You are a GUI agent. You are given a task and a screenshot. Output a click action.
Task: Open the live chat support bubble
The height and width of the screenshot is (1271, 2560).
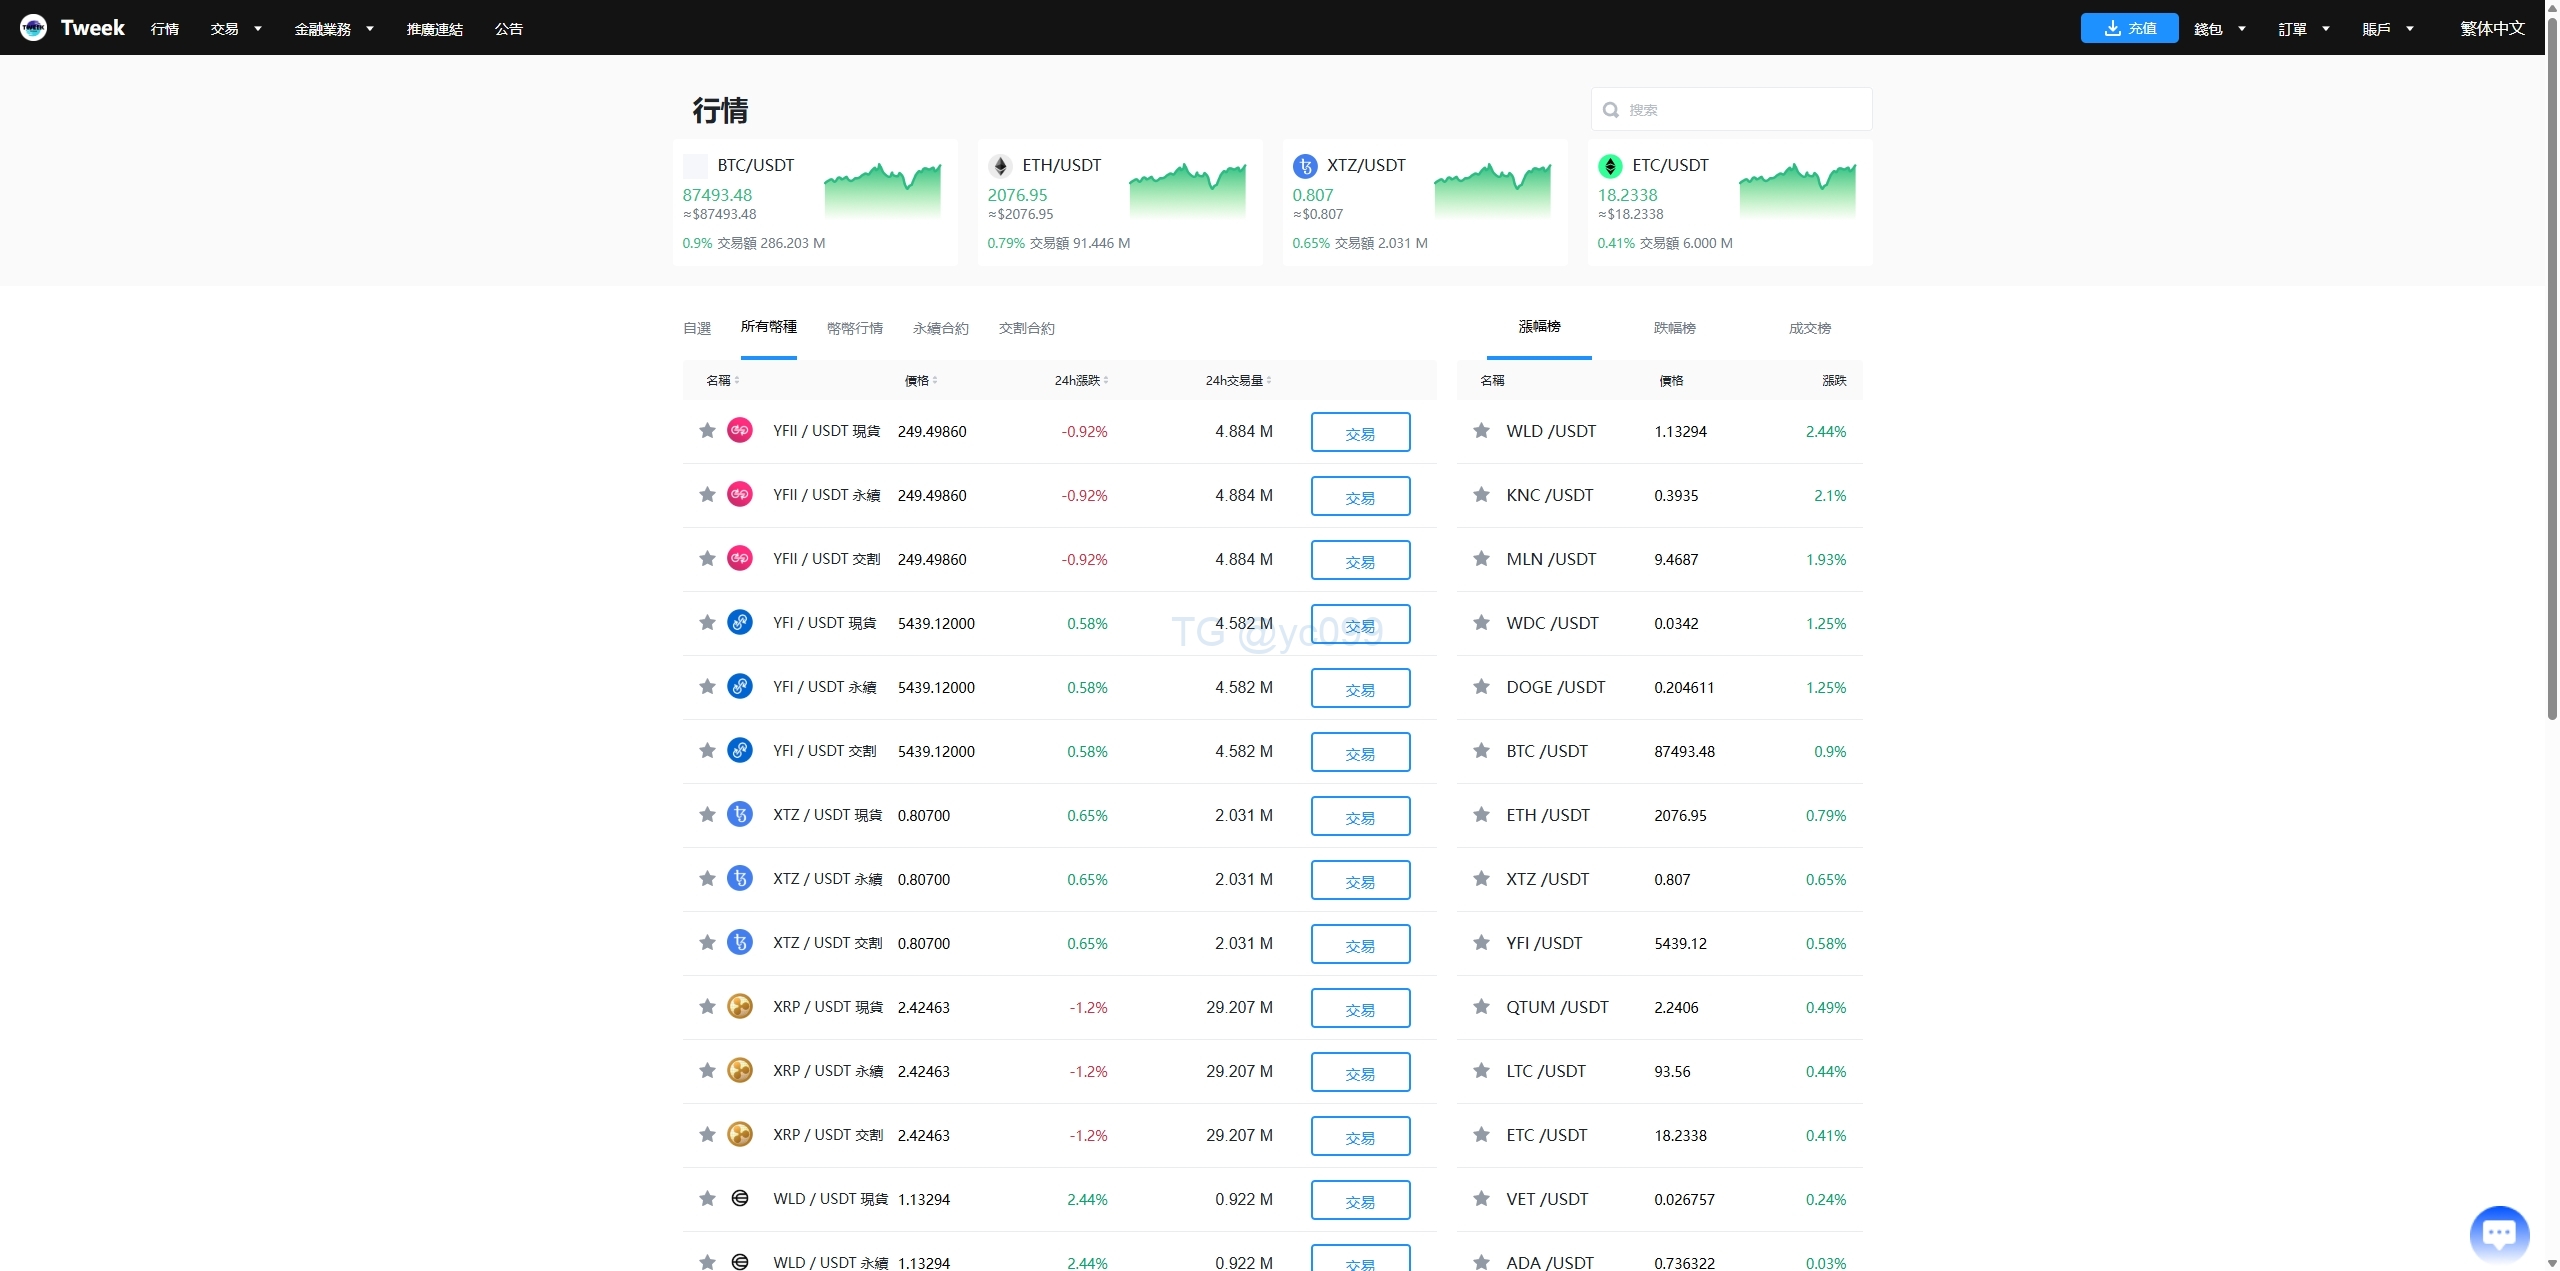(x=2498, y=1233)
